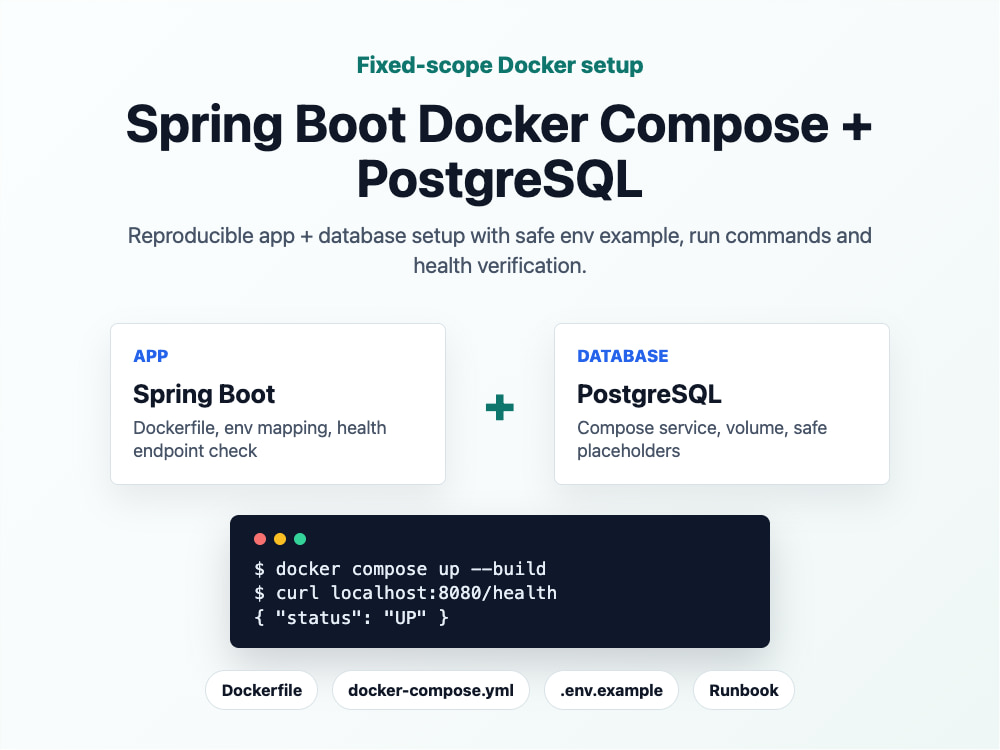The width and height of the screenshot is (1000, 750).
Task: Select the PostgreSQL card heading
Action: coord(649,394)
